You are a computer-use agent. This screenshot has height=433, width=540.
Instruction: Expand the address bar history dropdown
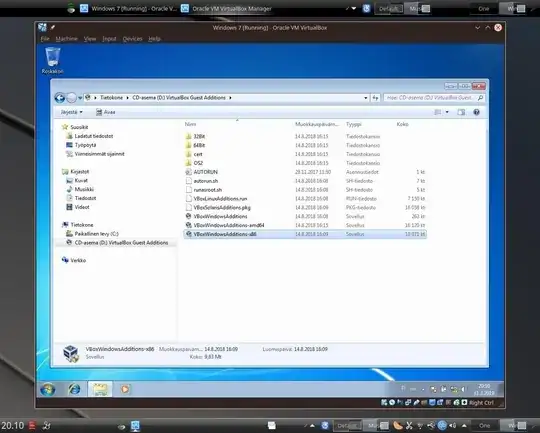(x=366, y=98)
